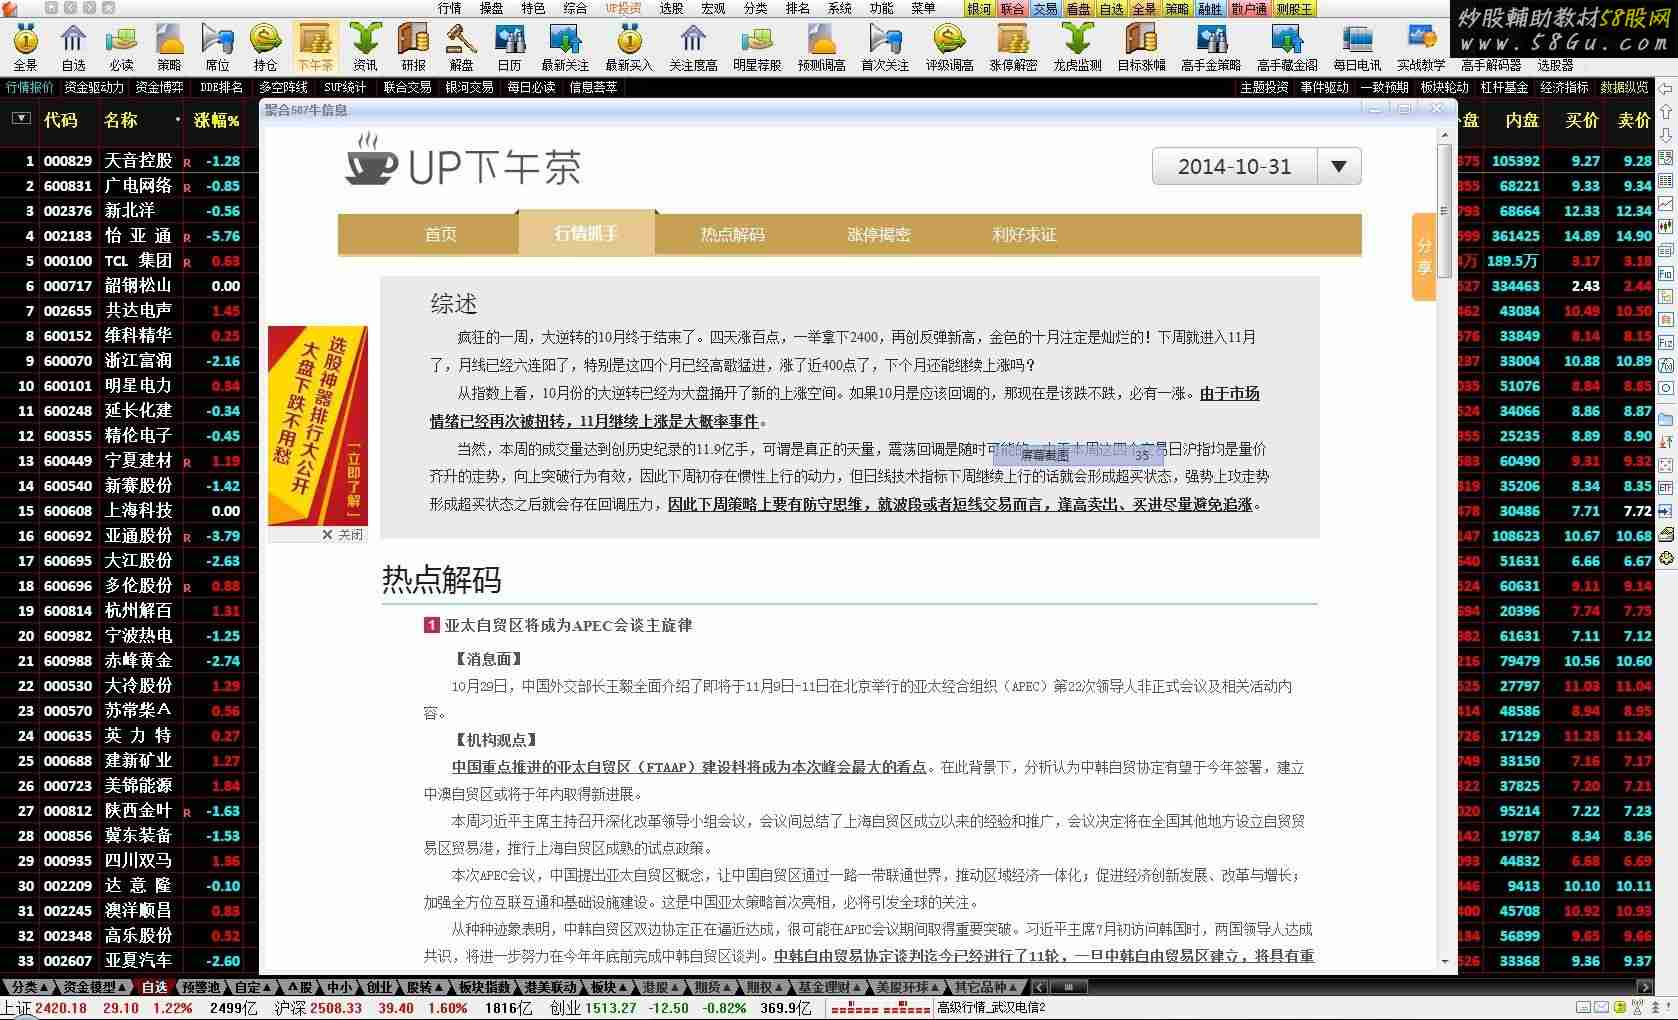This screenshot has height=1020, width=1678.
Task: Select the DDE排名 sub-tab
Action: click(221, 87)
